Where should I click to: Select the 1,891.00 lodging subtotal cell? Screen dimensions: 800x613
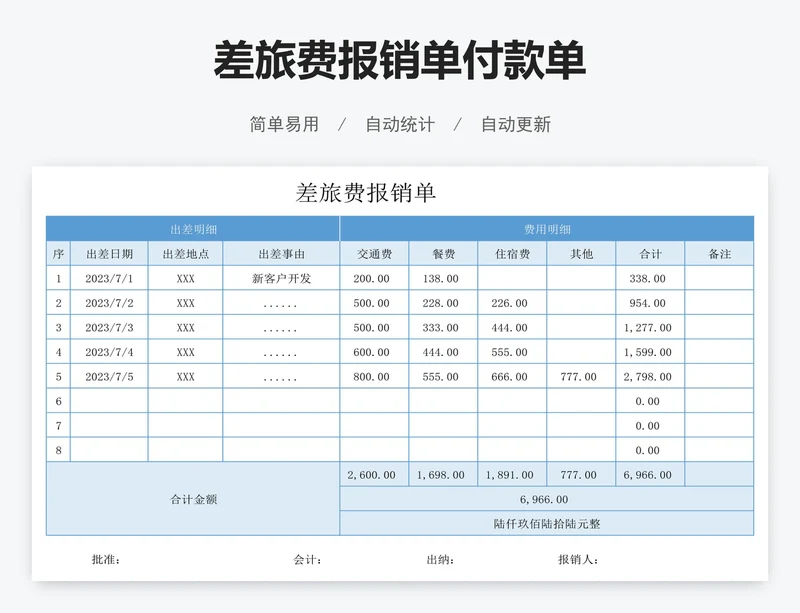[x=512, y=475]
